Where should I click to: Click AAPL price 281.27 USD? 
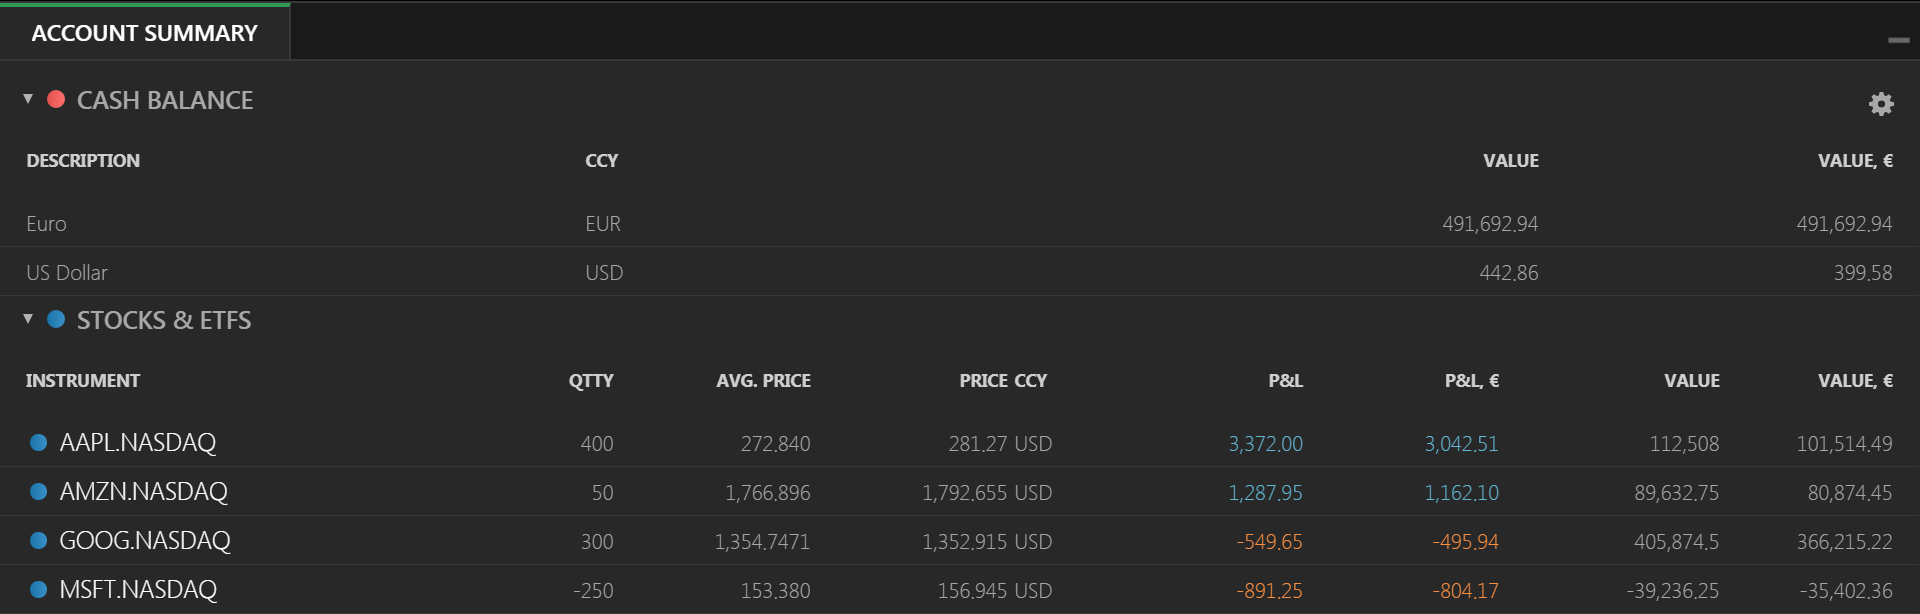[1000, 444]
